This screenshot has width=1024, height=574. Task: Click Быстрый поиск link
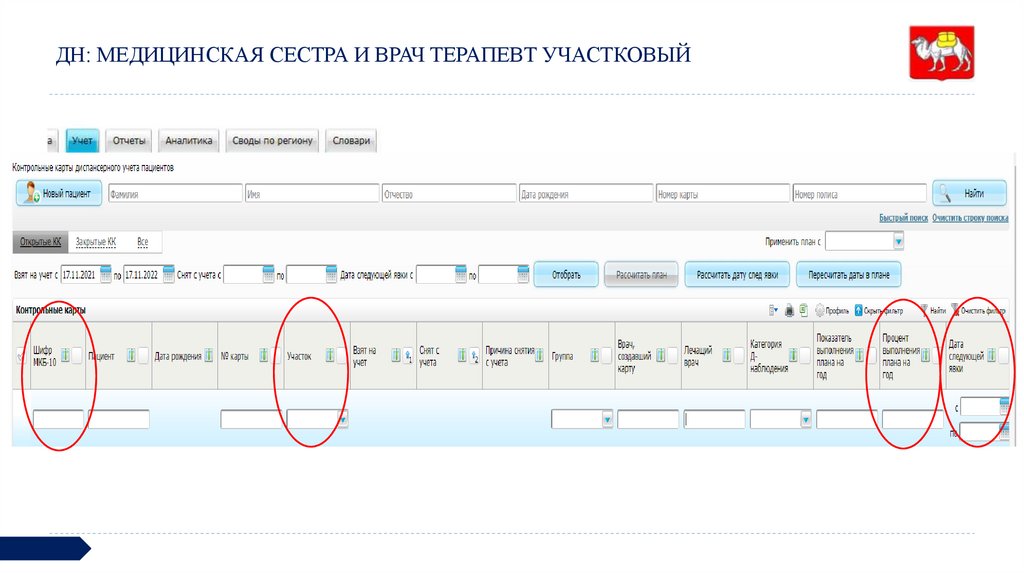(903, 218)
